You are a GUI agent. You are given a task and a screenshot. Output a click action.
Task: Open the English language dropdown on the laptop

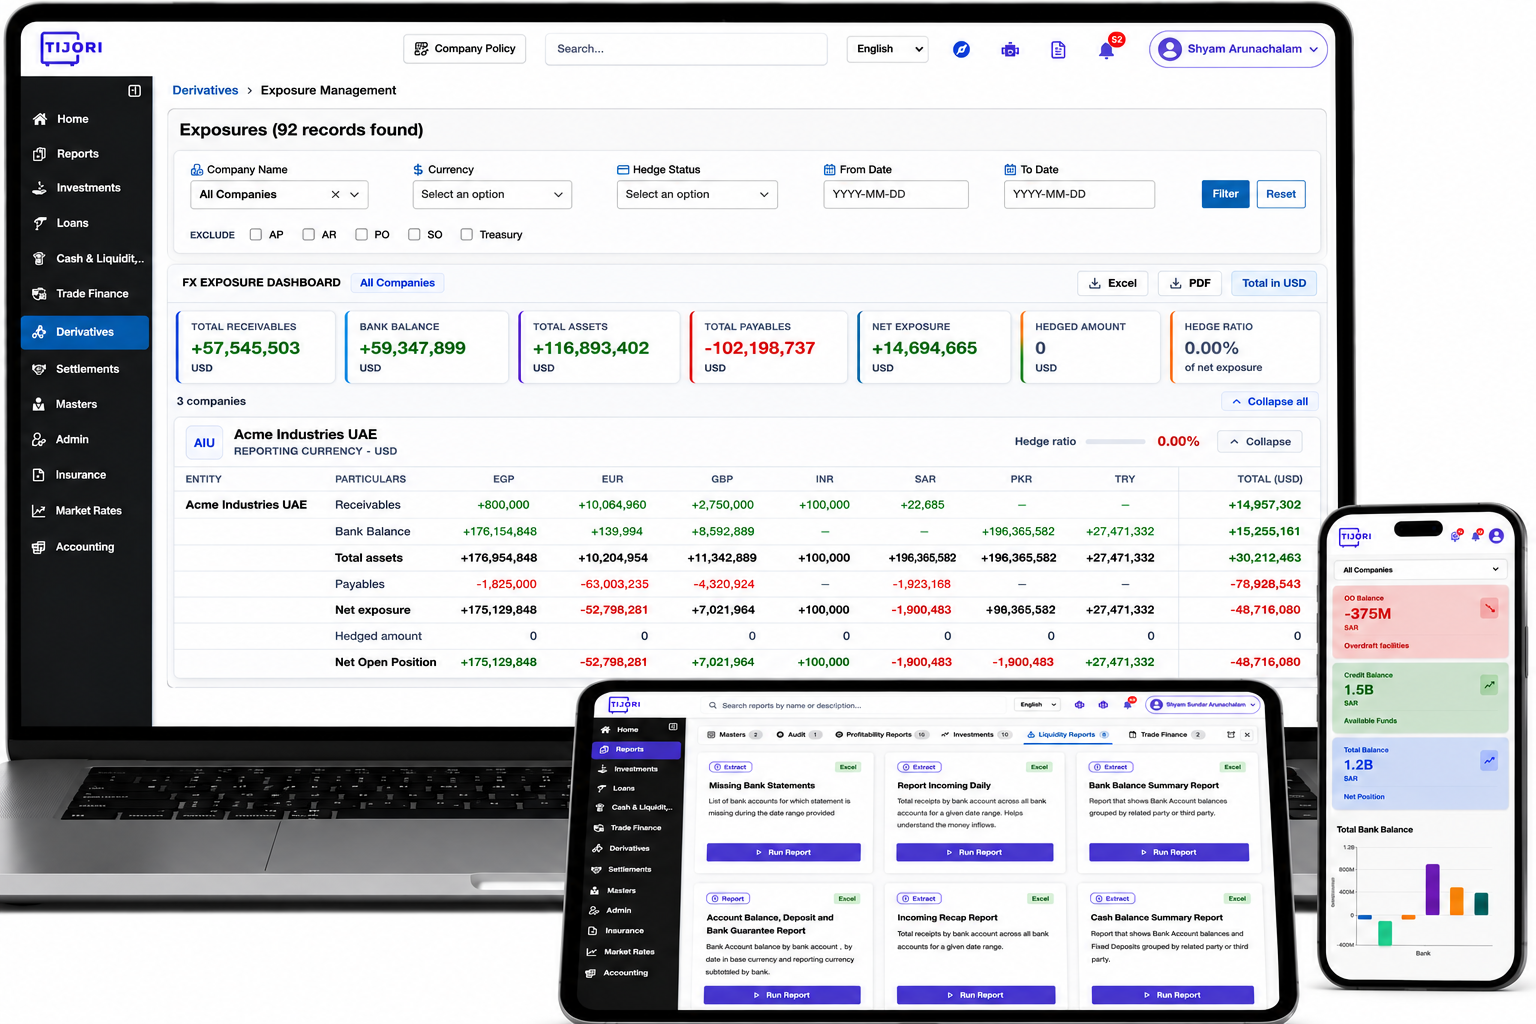click(x=887, y=49)
